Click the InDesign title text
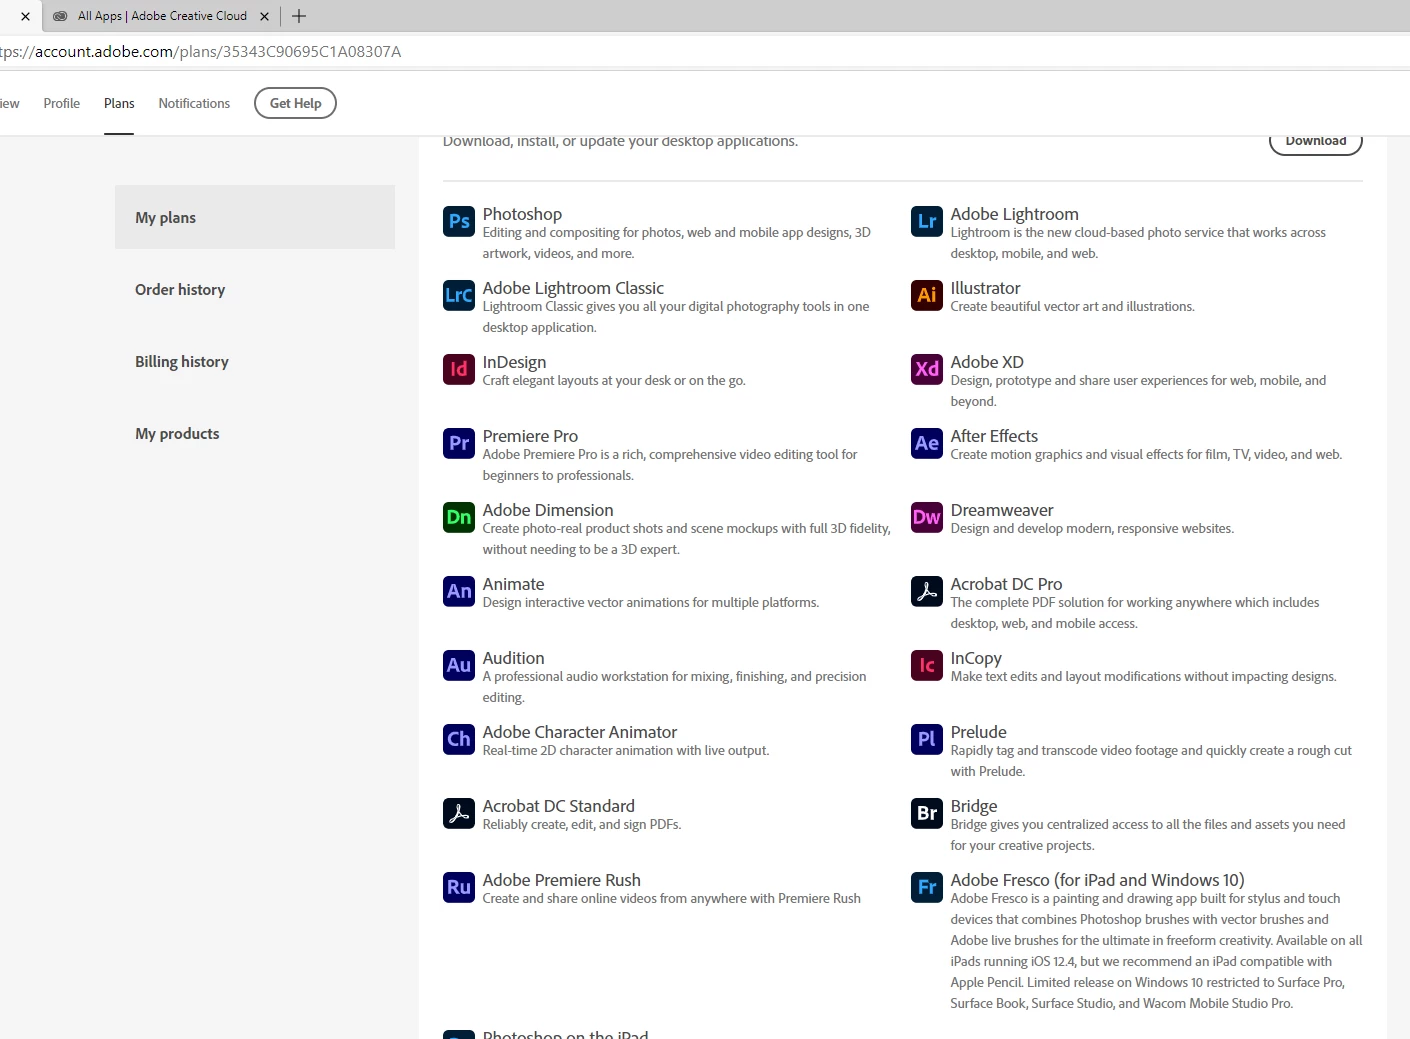Screen dimensions: 1410x1039 coord(514,362)
